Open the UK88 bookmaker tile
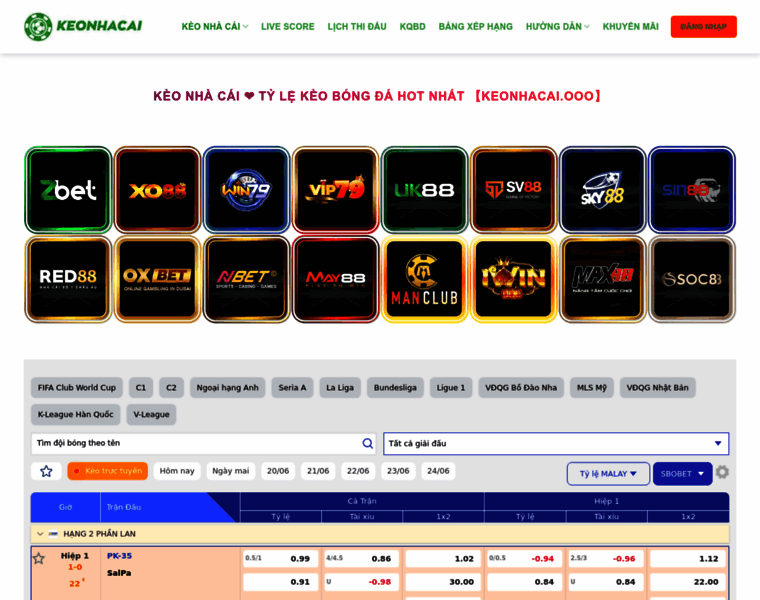Viewport: 760px width, 600px height. [425, 190]
